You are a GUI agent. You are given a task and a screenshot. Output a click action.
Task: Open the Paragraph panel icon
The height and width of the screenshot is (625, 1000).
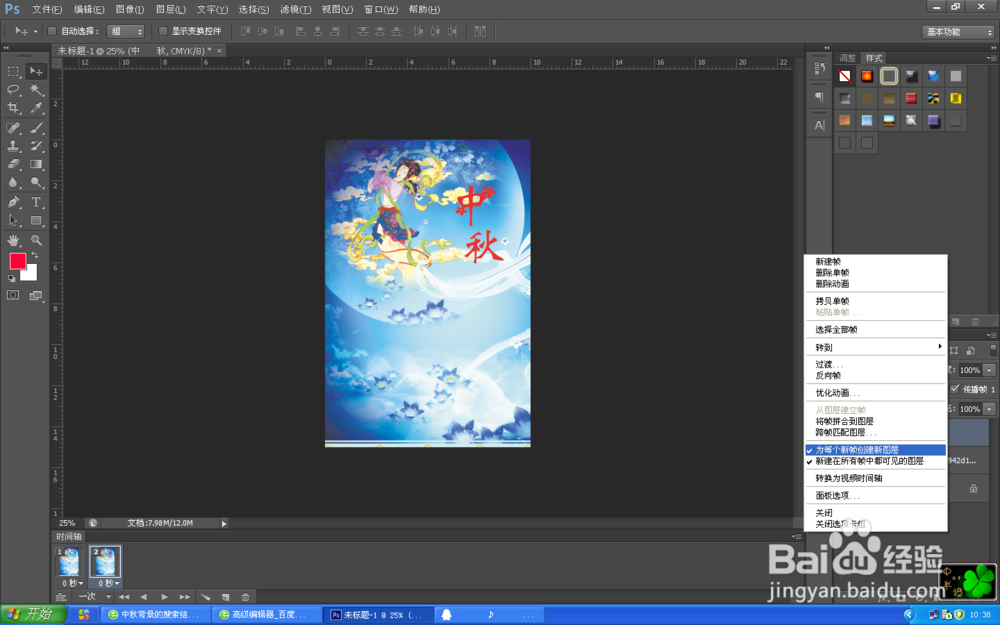click(x=820, y=97)
